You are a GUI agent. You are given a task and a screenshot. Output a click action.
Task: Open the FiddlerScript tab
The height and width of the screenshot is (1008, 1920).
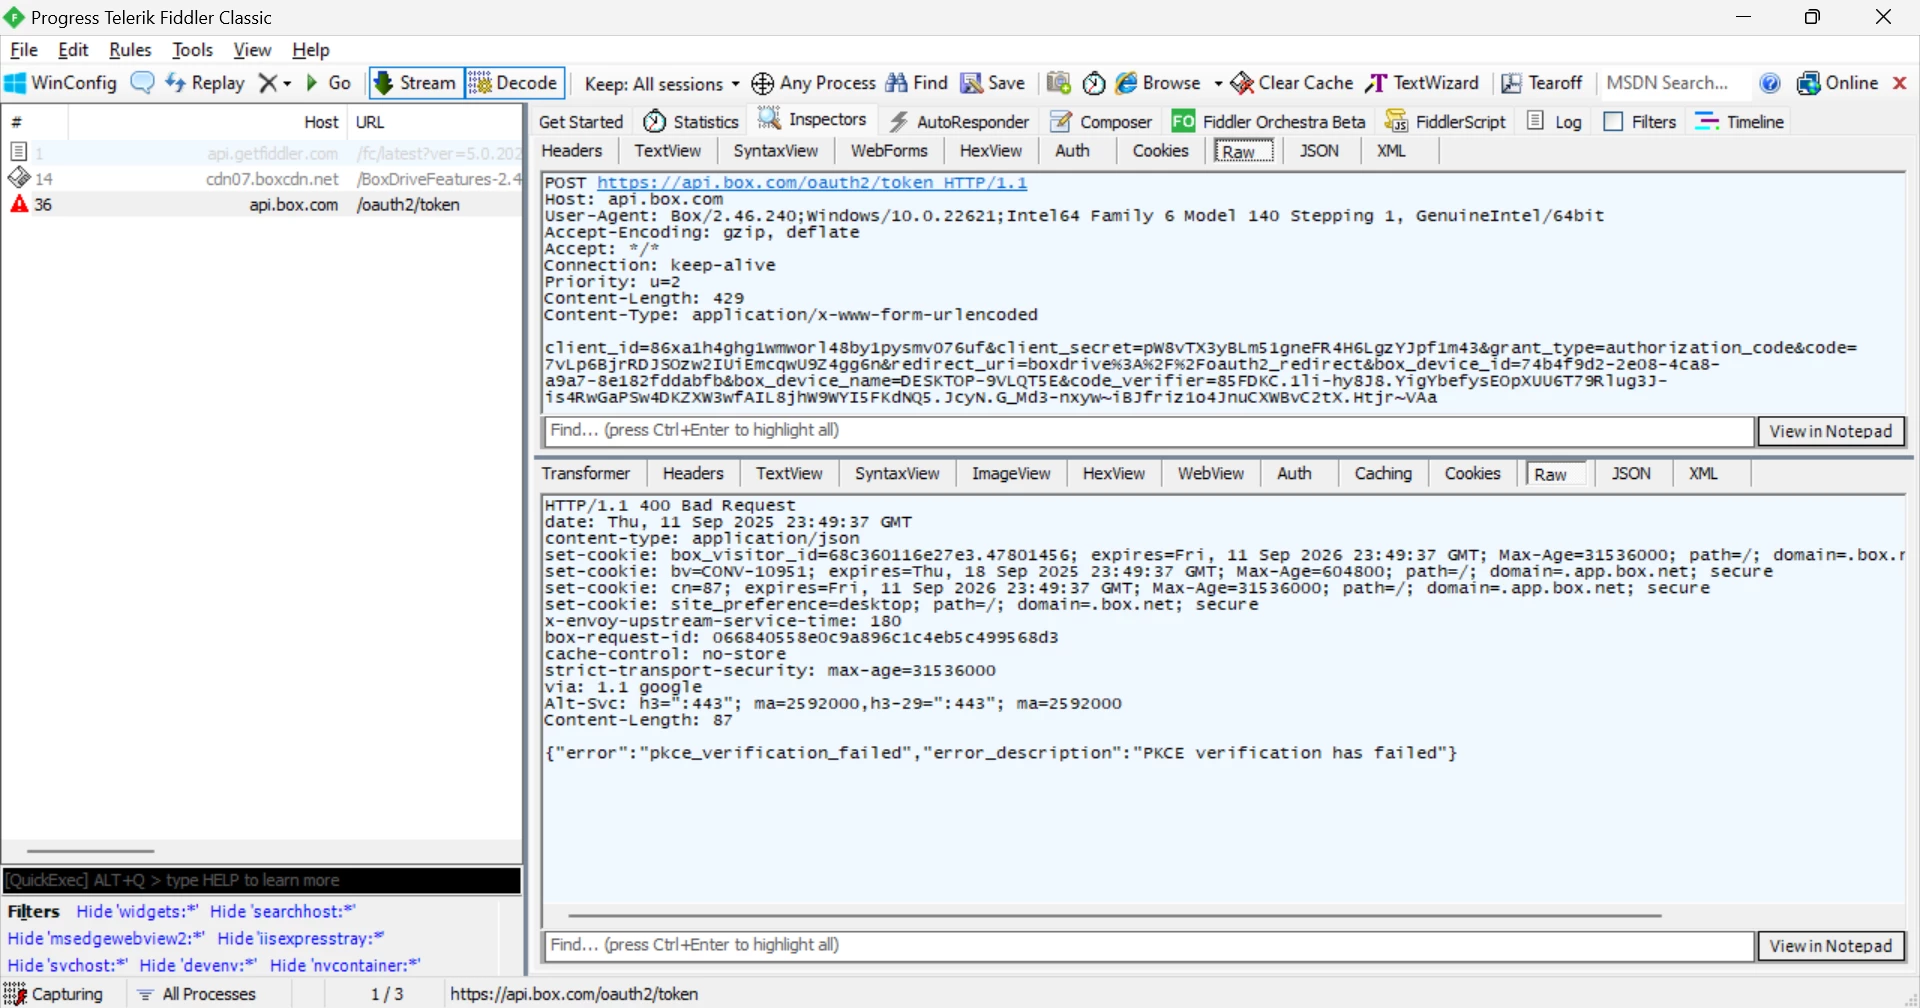coord(1445,122)
